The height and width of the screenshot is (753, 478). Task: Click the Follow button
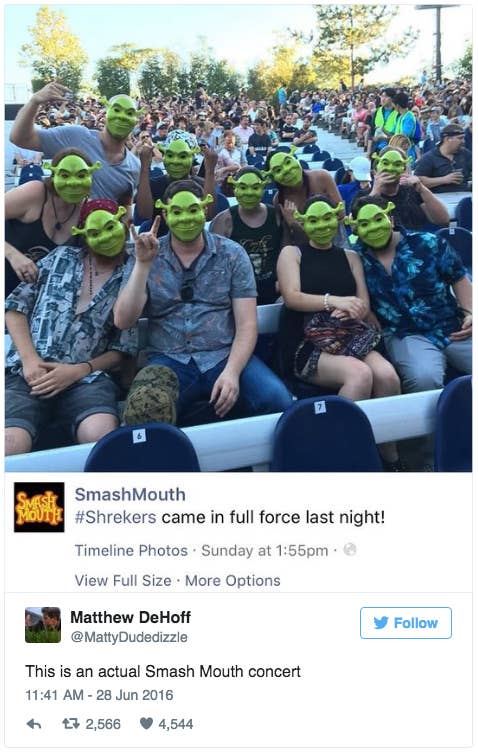405,623
